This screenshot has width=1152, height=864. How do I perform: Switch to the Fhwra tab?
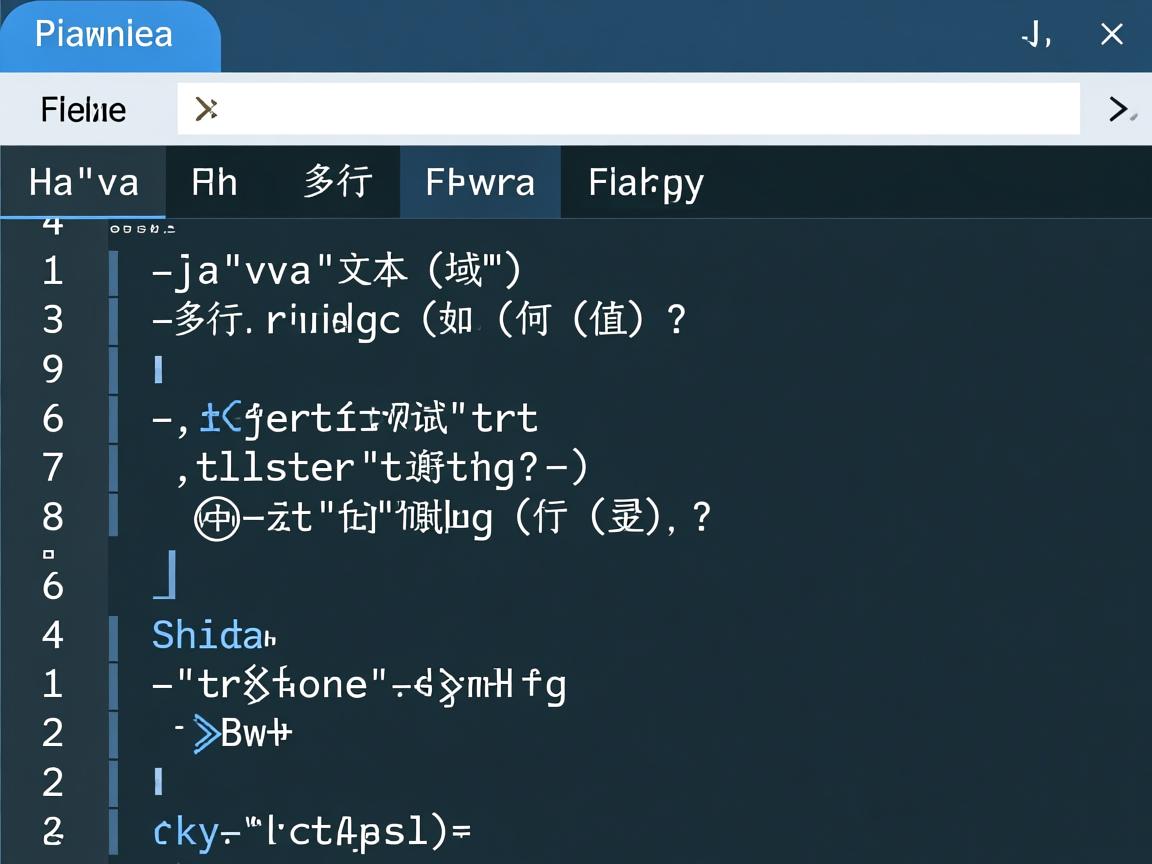click(480, 183)
